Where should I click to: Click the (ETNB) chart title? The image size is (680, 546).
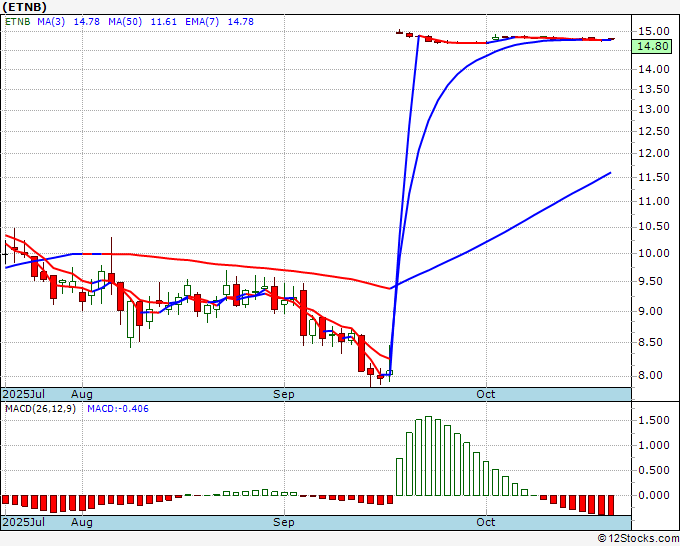pyautogui.click(x=24, y=7)
